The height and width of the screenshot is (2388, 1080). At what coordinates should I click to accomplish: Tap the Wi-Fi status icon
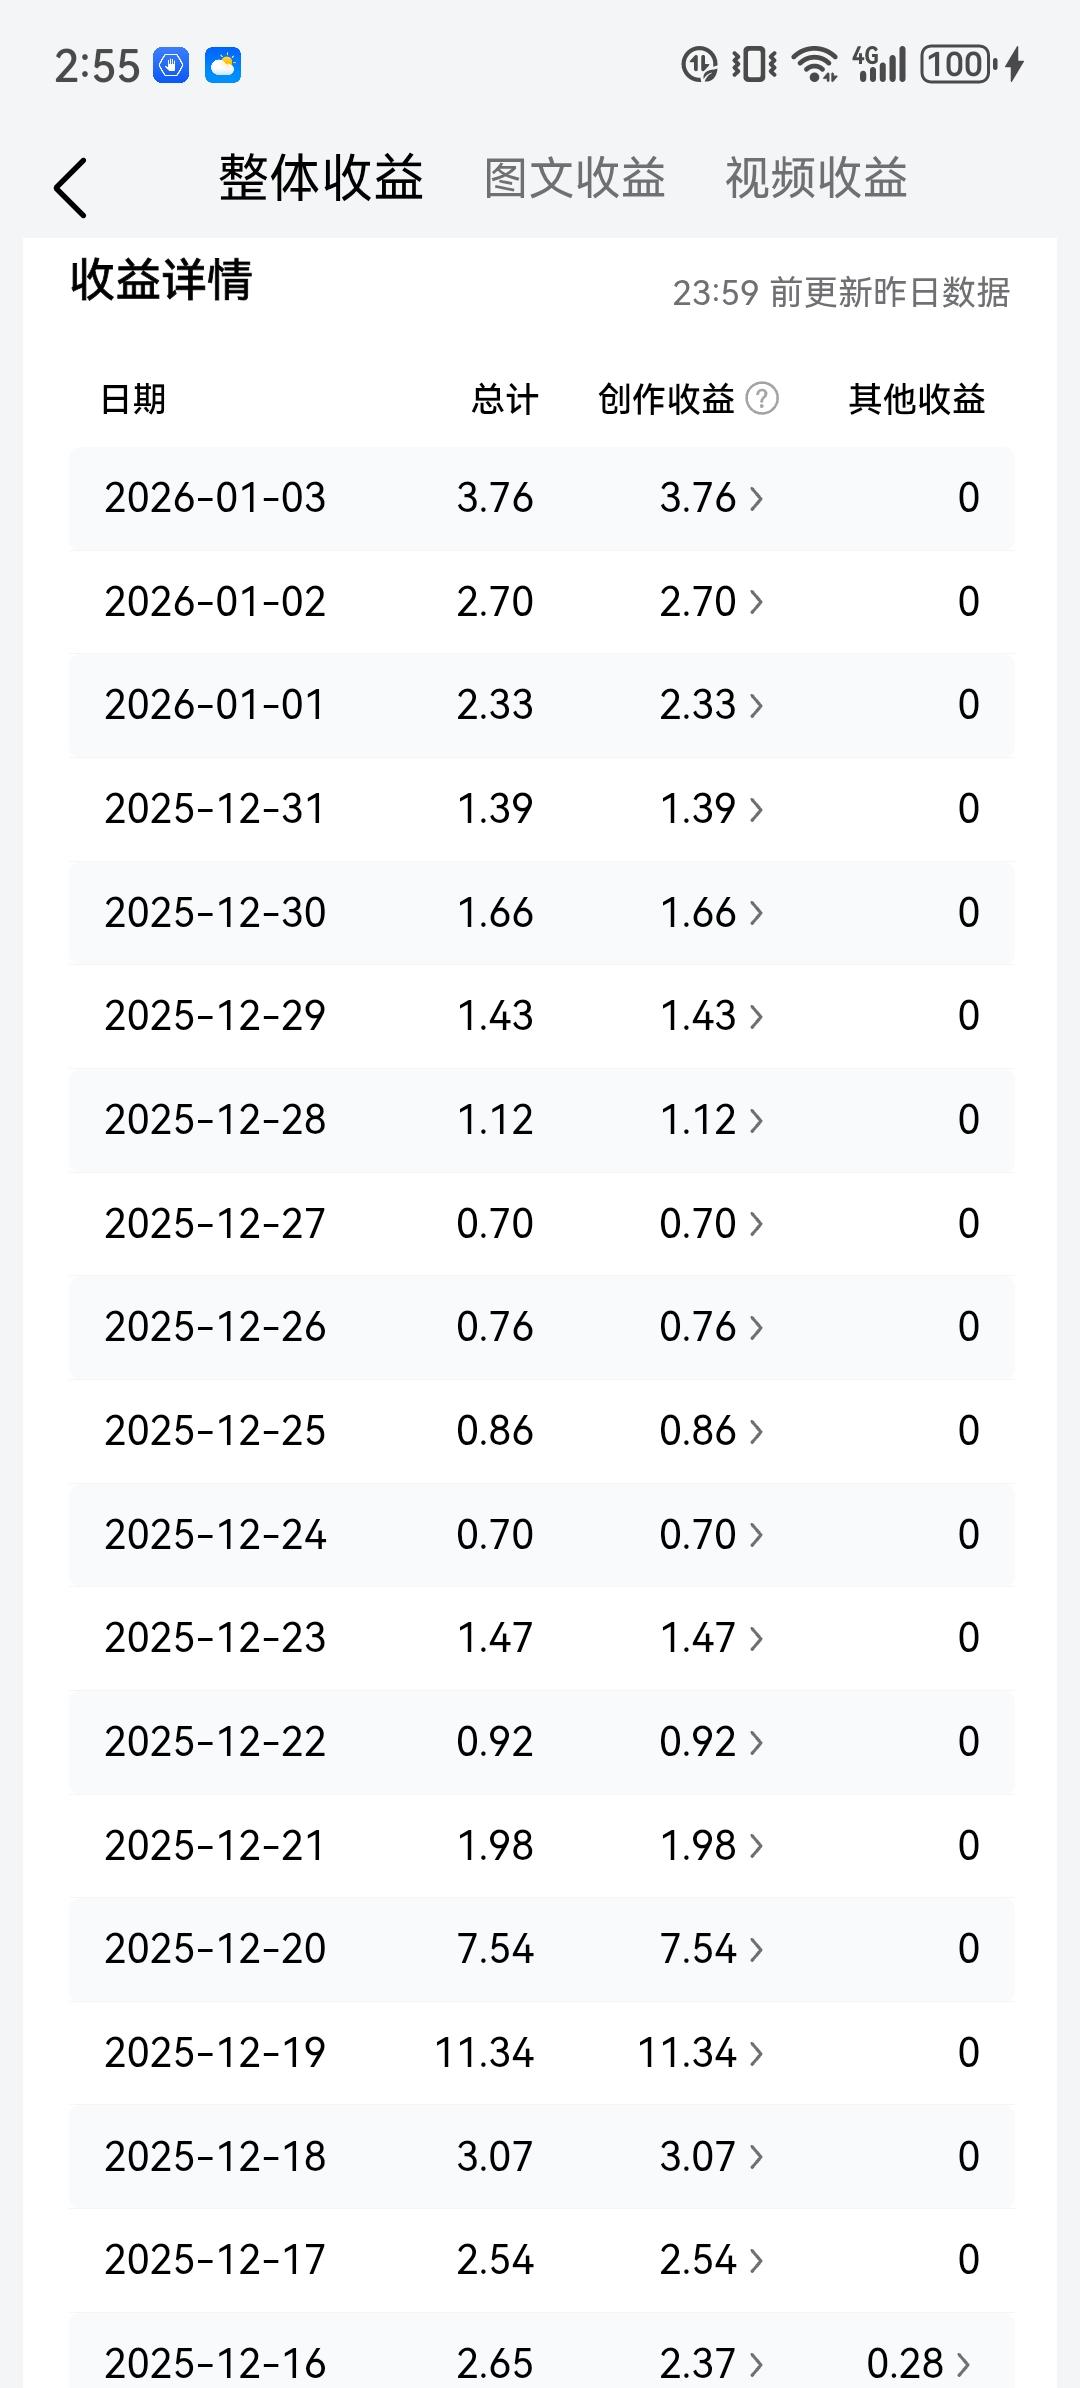tap(814, 65)
